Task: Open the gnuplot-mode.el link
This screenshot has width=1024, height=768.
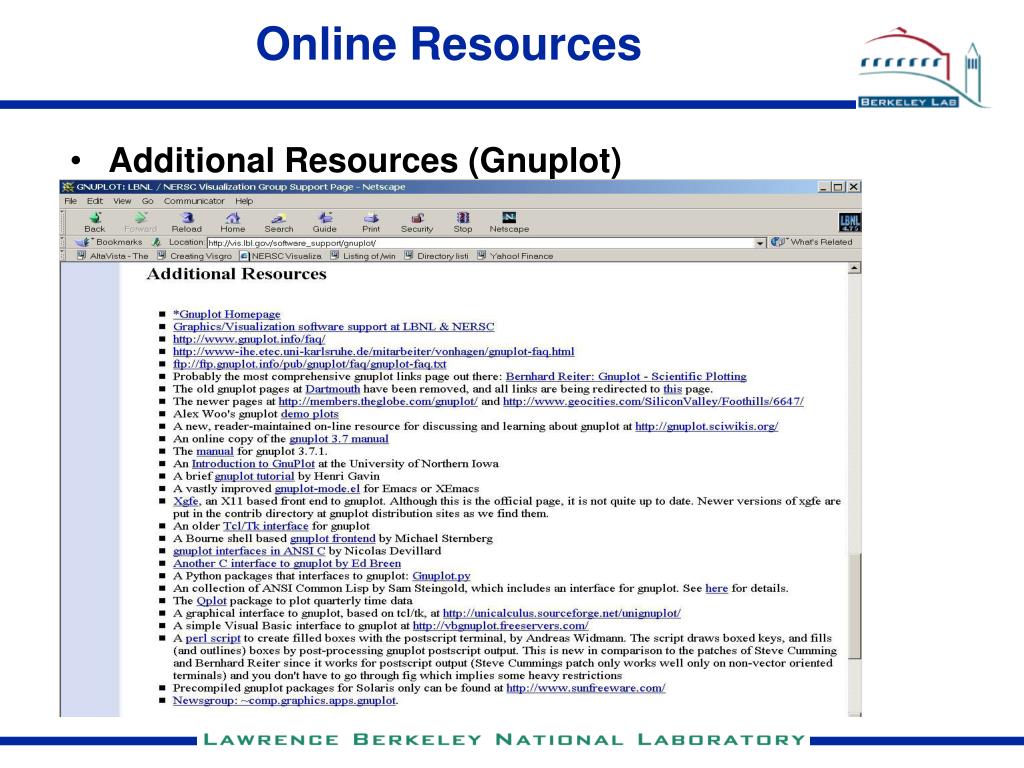Action: [317, 488]
